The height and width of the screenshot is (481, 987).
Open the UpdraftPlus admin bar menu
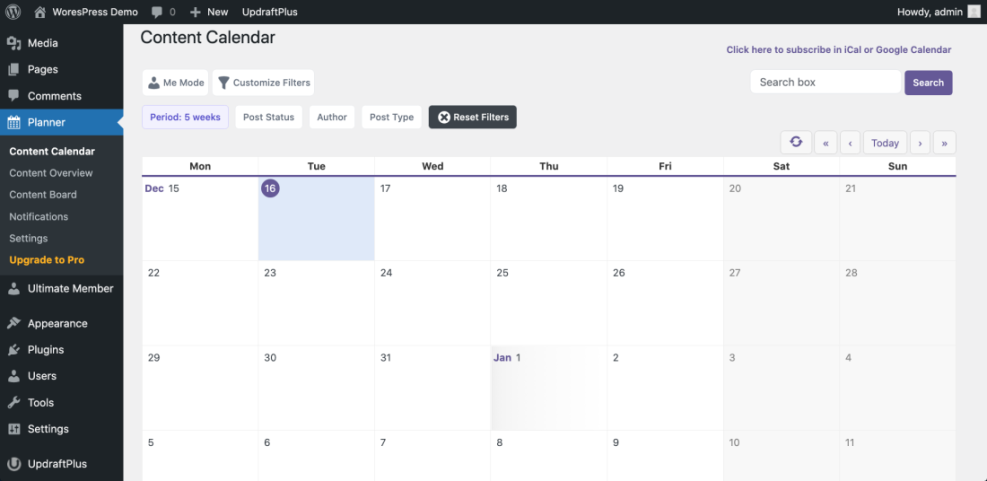[x=270, y=12]
